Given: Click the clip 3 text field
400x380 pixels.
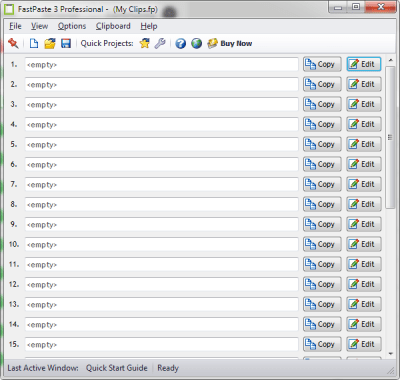Looking at the screenshot, I should pyautogui.click(x=162, y=104).
